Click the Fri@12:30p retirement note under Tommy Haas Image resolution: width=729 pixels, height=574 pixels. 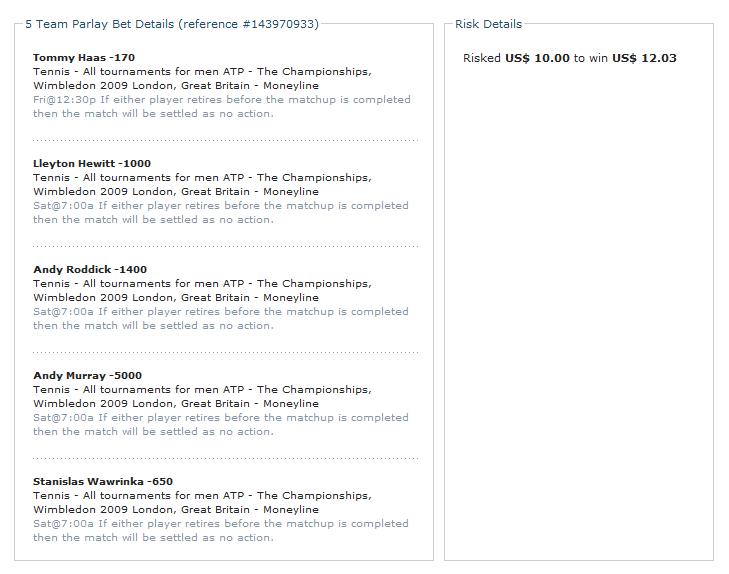click(221, 107)
